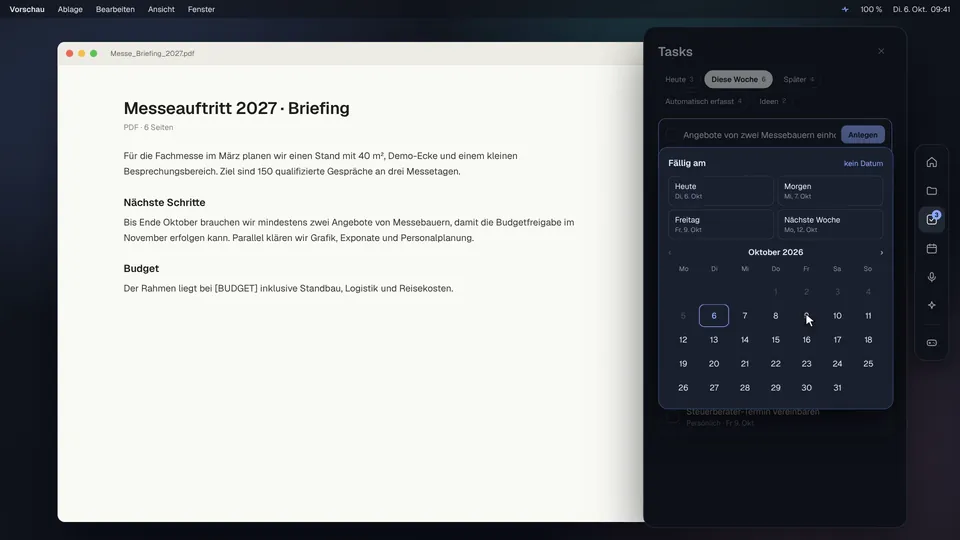The image size is (960, 540).
Task: Click the bottom card icon in the sidebar
Action: point(931,343)
